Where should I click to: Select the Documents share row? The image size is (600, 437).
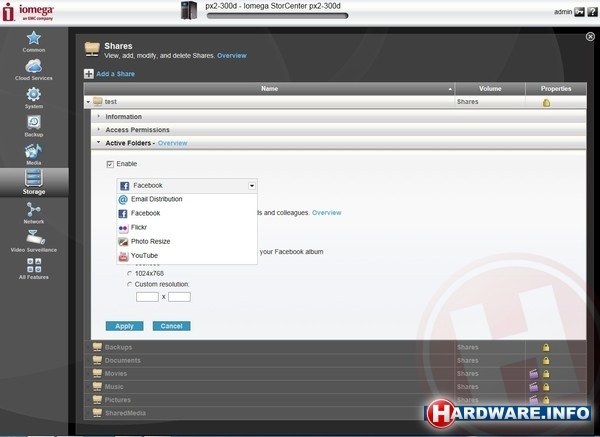[335, 360]
